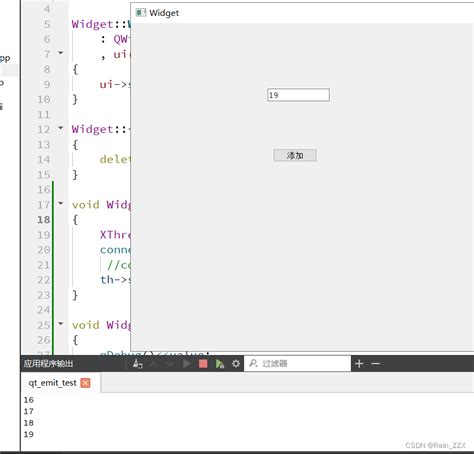474x454 pixels.
Task: Collapse the code fold at line 12
Action: (x=61, y=128)
